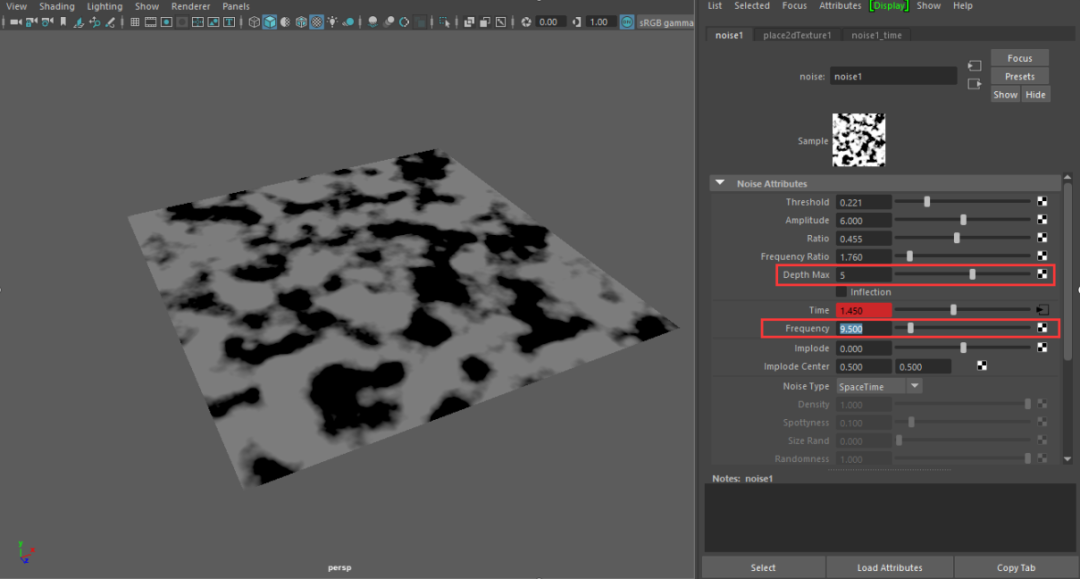1080x579 pixels.
Task: Open the Noise Type dropdown
Action: pyautogui.click(x=879, y=386)
